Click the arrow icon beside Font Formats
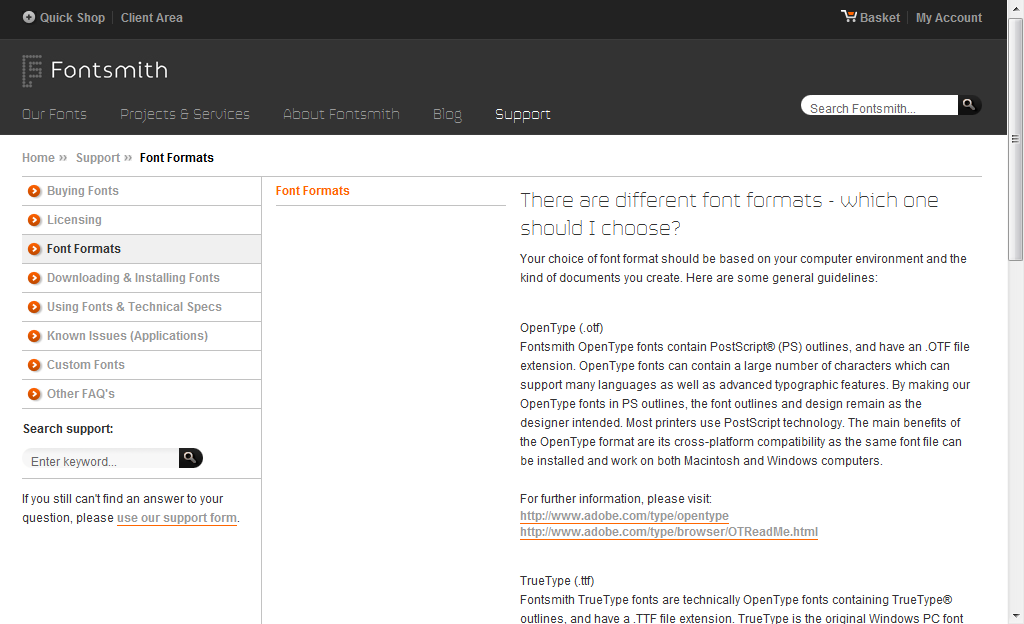 coord(34,249)
